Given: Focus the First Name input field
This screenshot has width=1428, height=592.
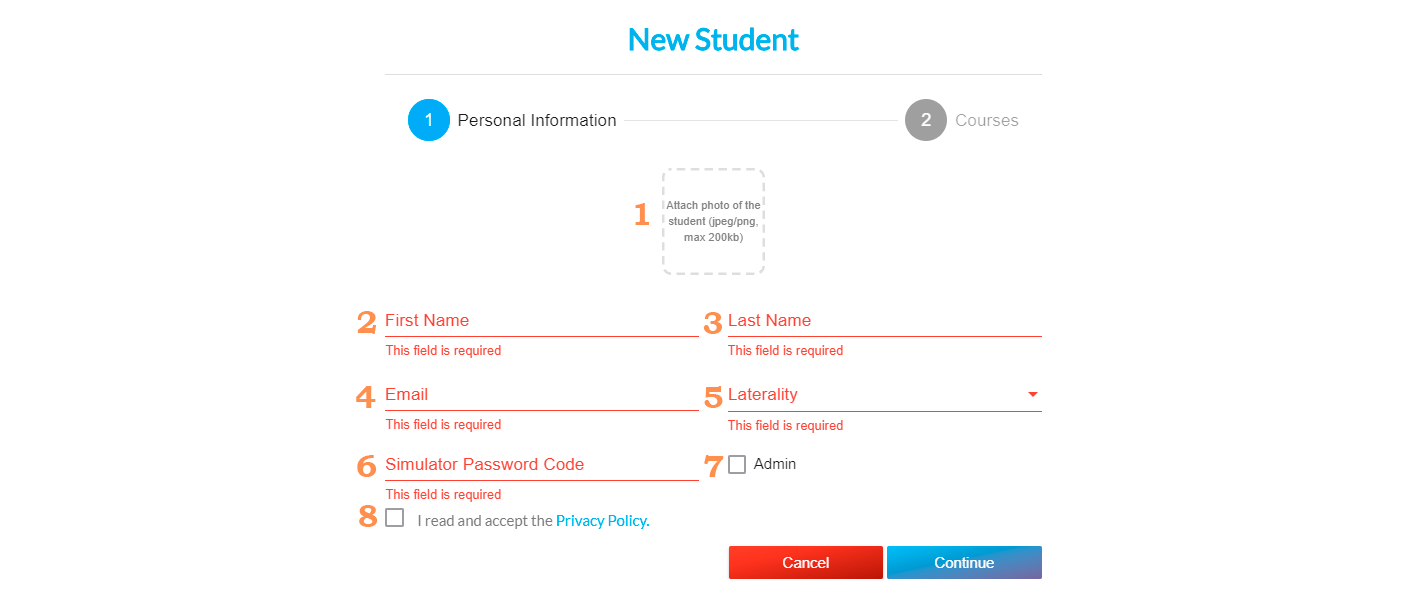Looking at the screenshot, I should tap(541, 320).
